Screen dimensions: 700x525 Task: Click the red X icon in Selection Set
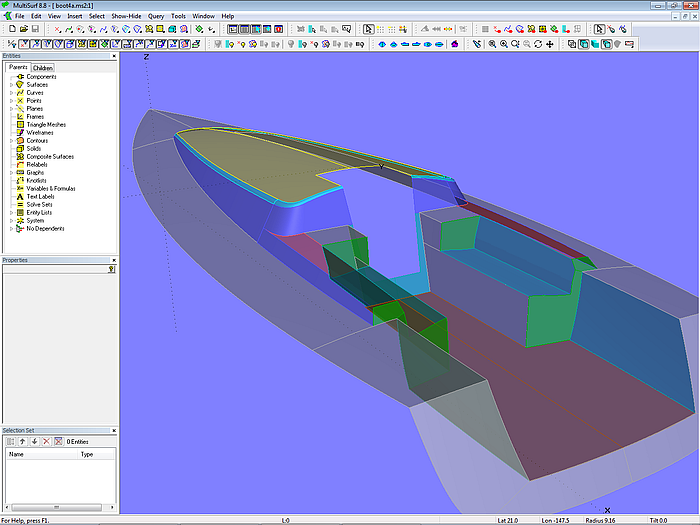(46, 441)
